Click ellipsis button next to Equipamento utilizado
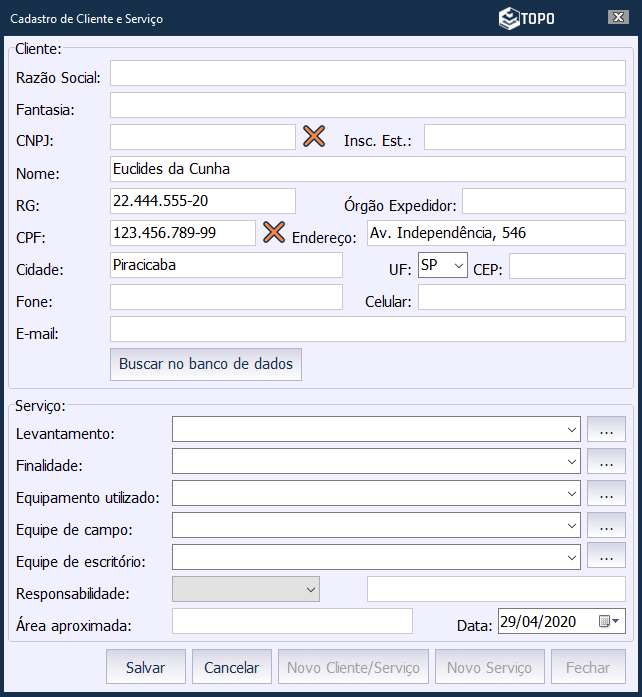642x697 pixels. 606,493
